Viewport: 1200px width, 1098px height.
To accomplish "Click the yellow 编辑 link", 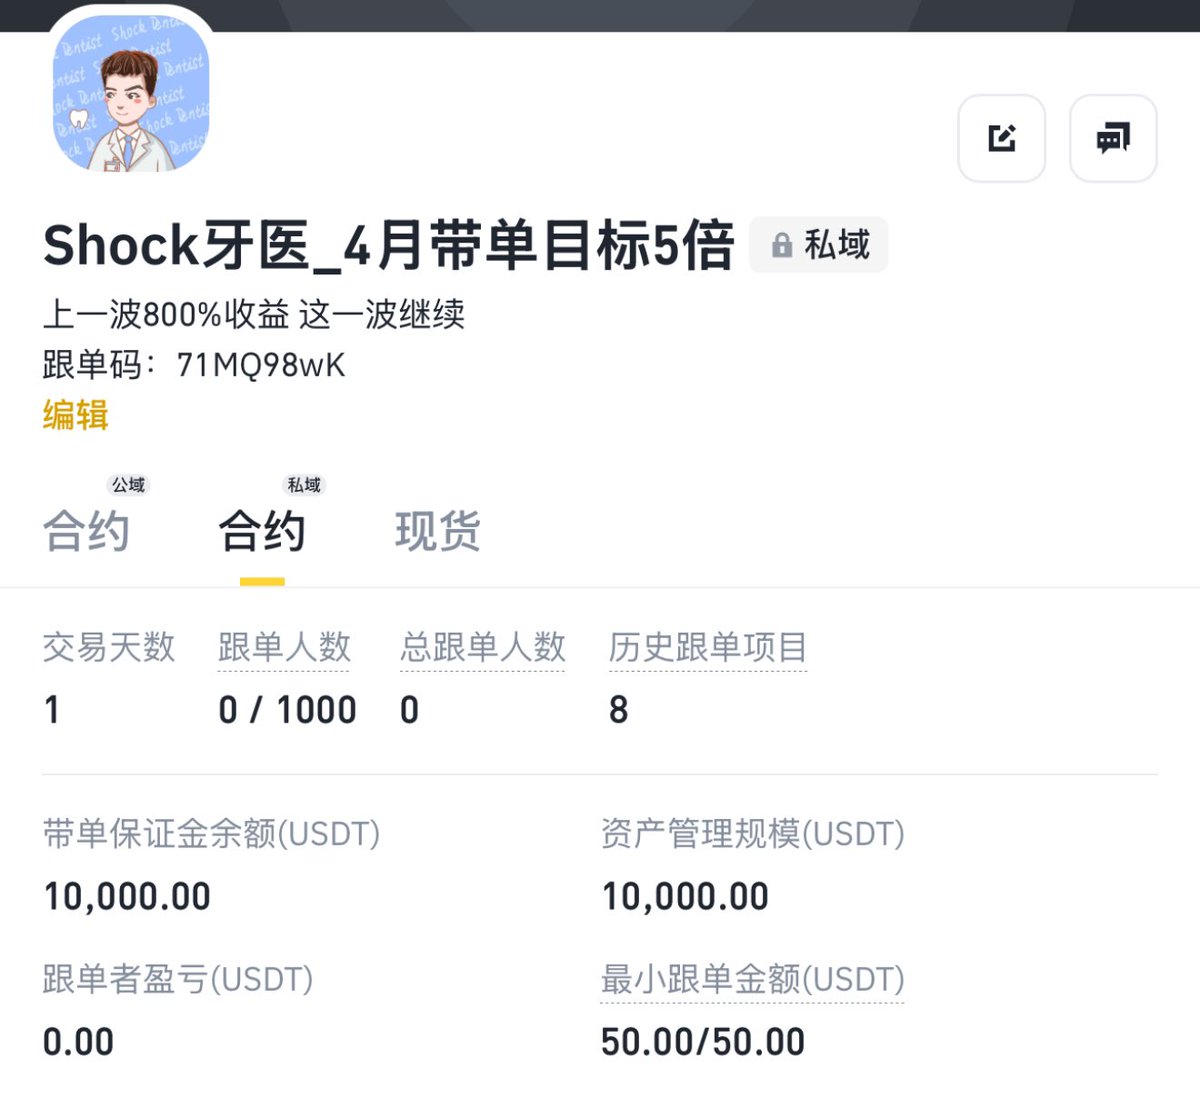I will point(75,414).
